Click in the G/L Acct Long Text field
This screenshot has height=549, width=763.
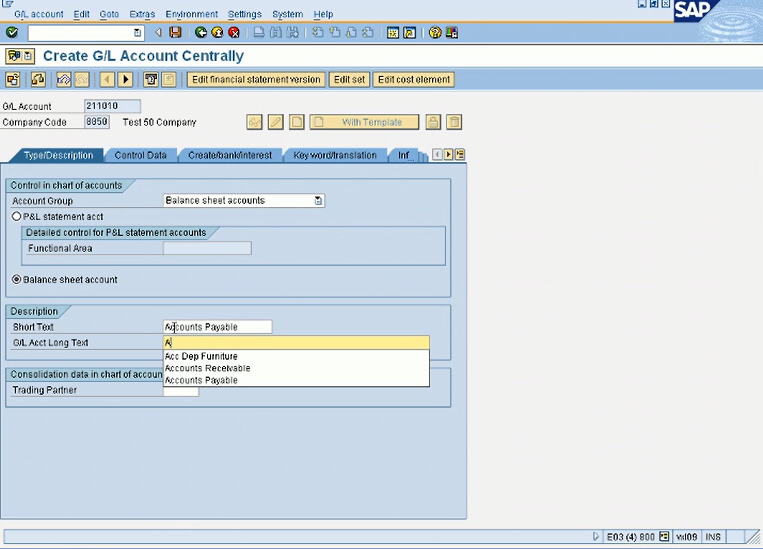(296, 343)
